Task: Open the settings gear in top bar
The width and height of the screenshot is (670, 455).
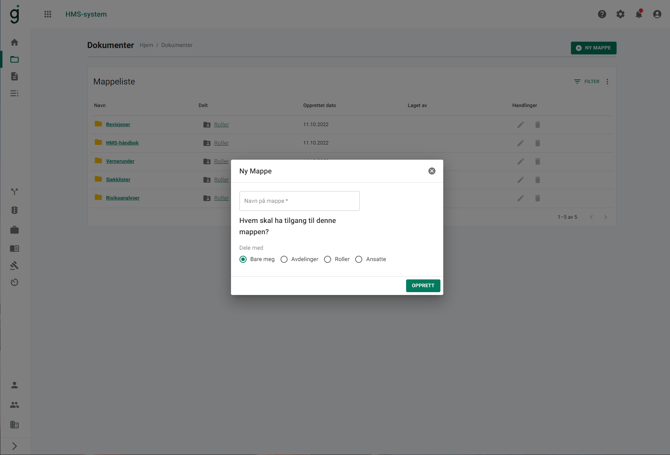Action: click(620, 14)
